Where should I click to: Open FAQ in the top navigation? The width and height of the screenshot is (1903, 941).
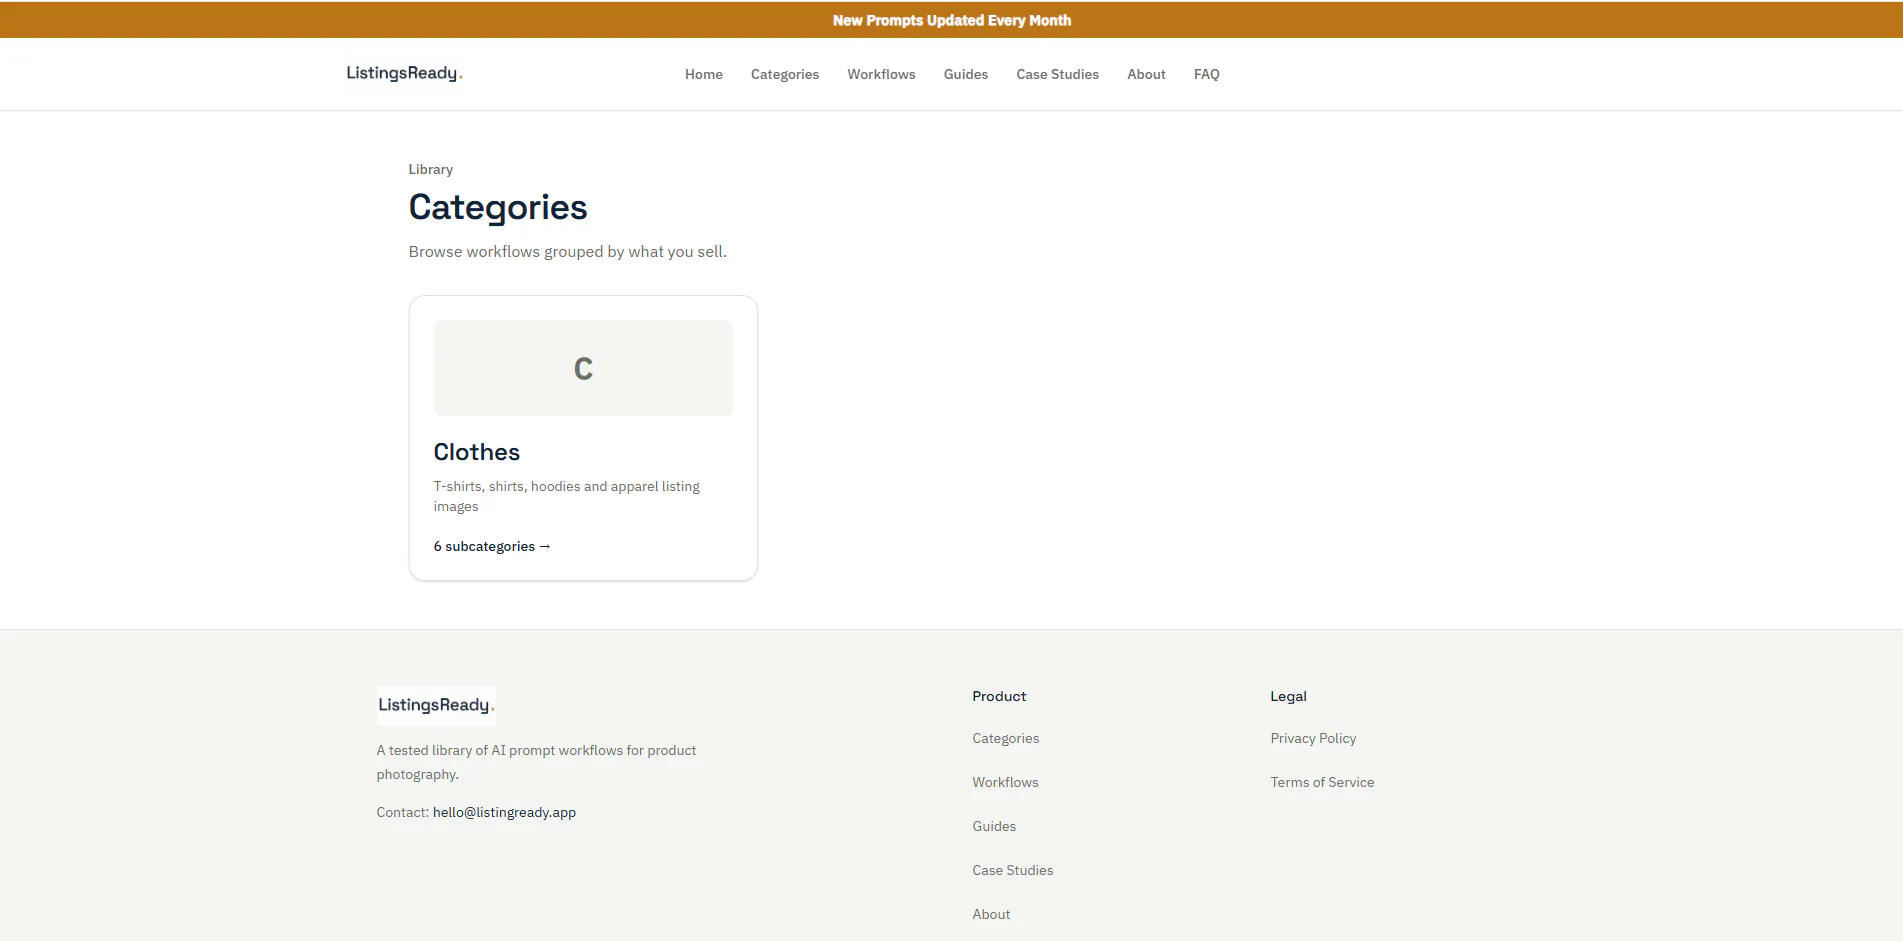[x=1206, y=74]
